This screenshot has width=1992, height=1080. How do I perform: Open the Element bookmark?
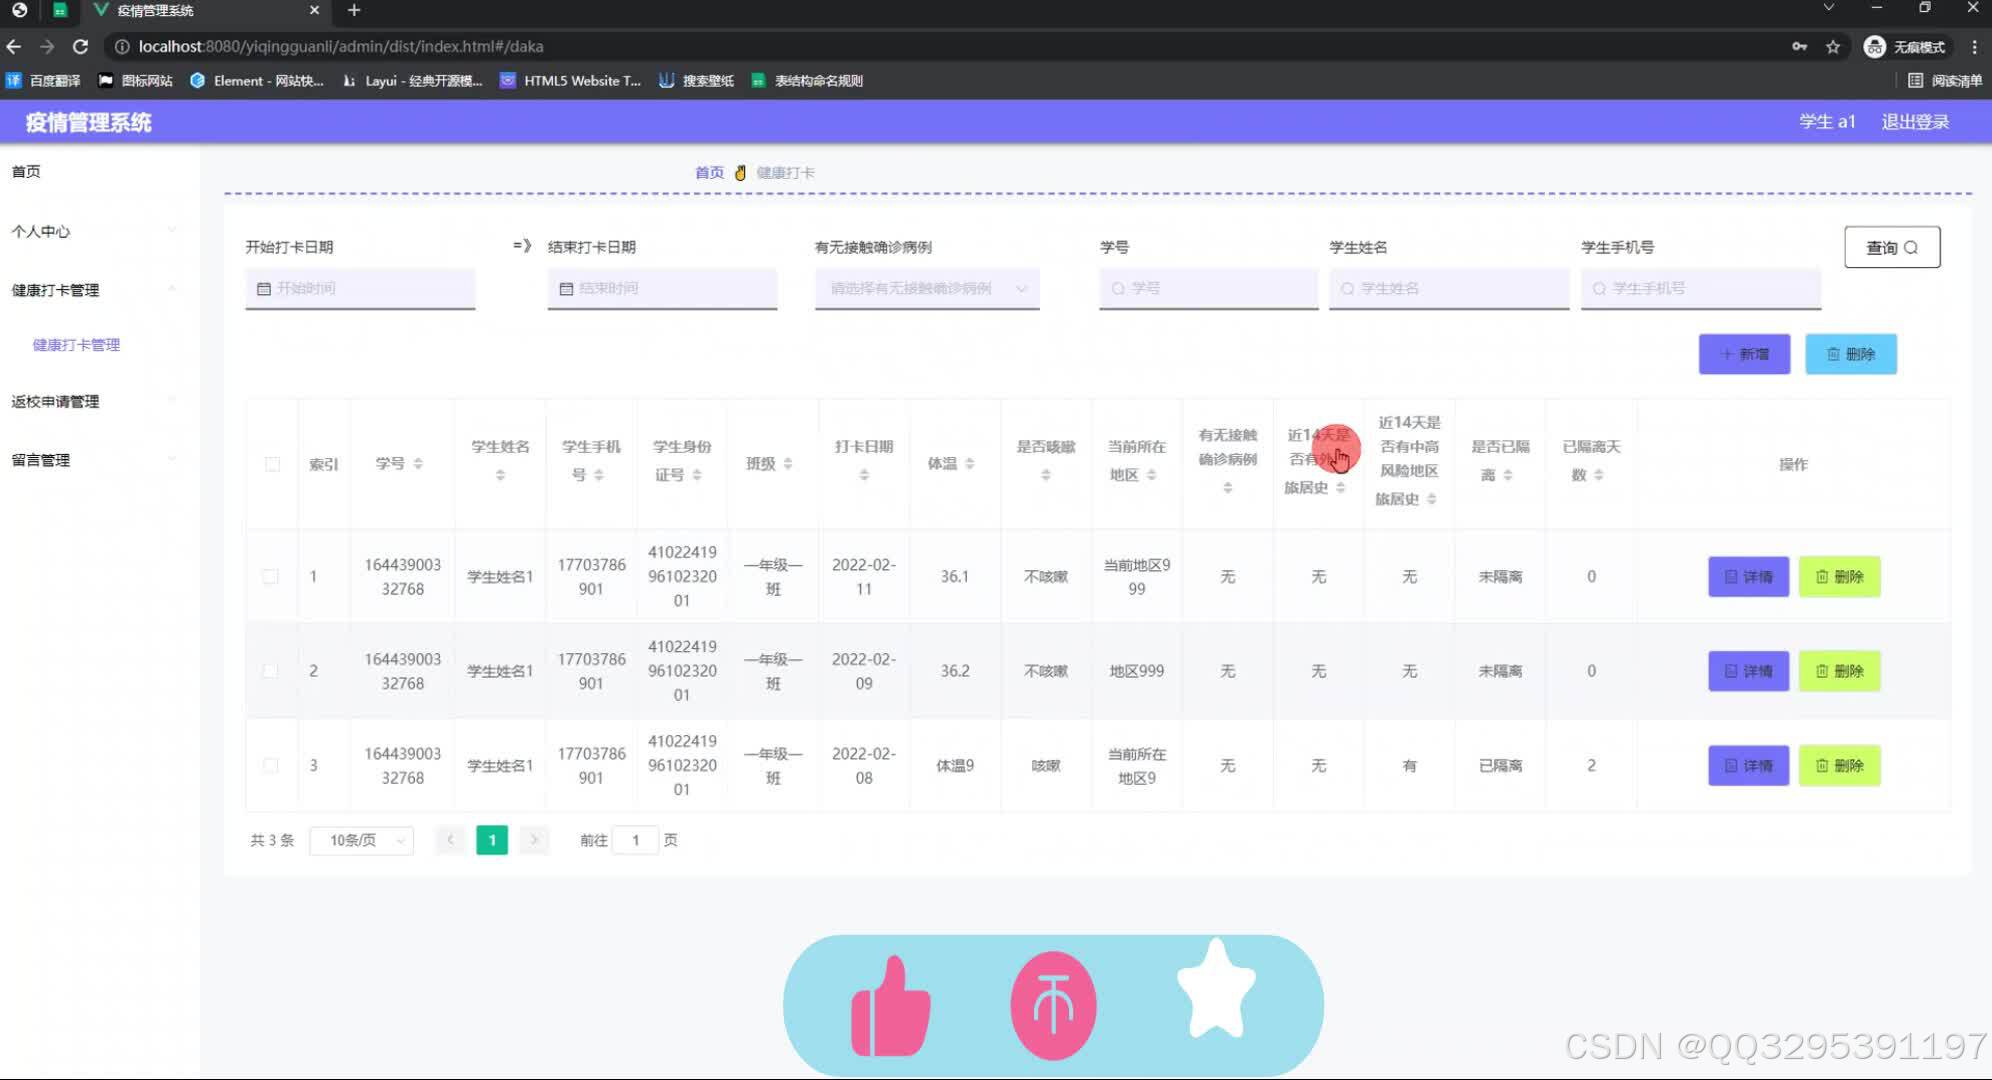[x=257, y=80]
